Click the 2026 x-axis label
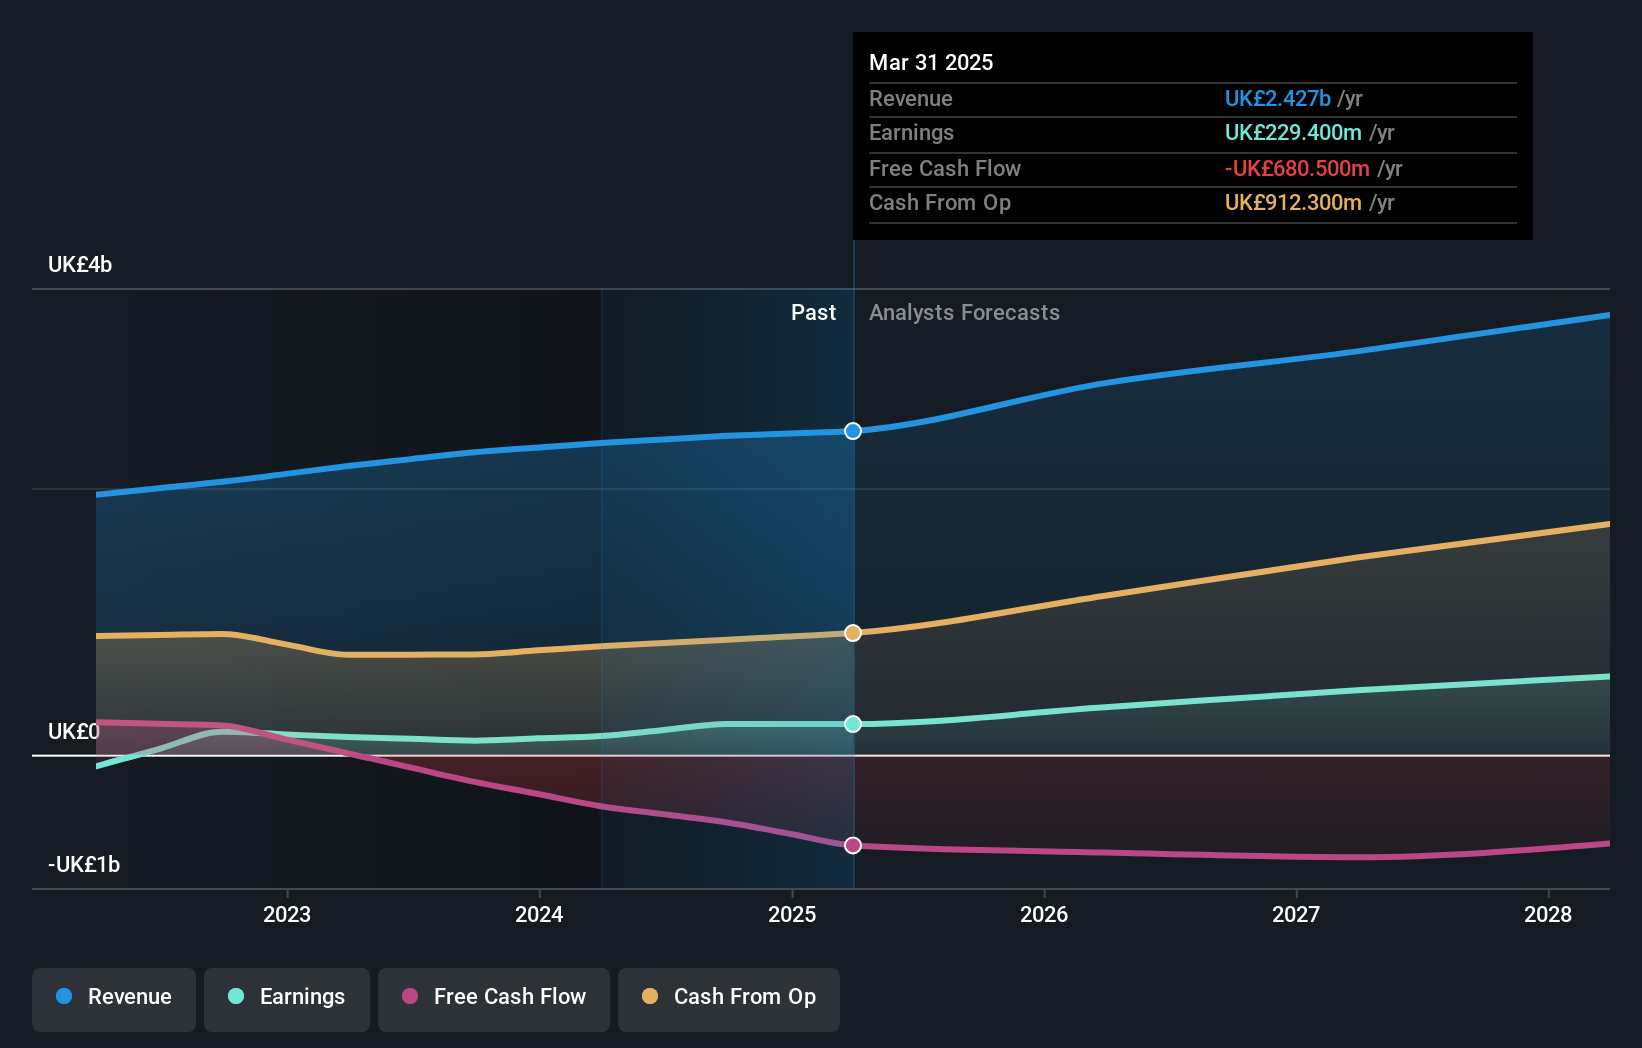This screenshot has width=1642, height=1048. click(1044, 914)
